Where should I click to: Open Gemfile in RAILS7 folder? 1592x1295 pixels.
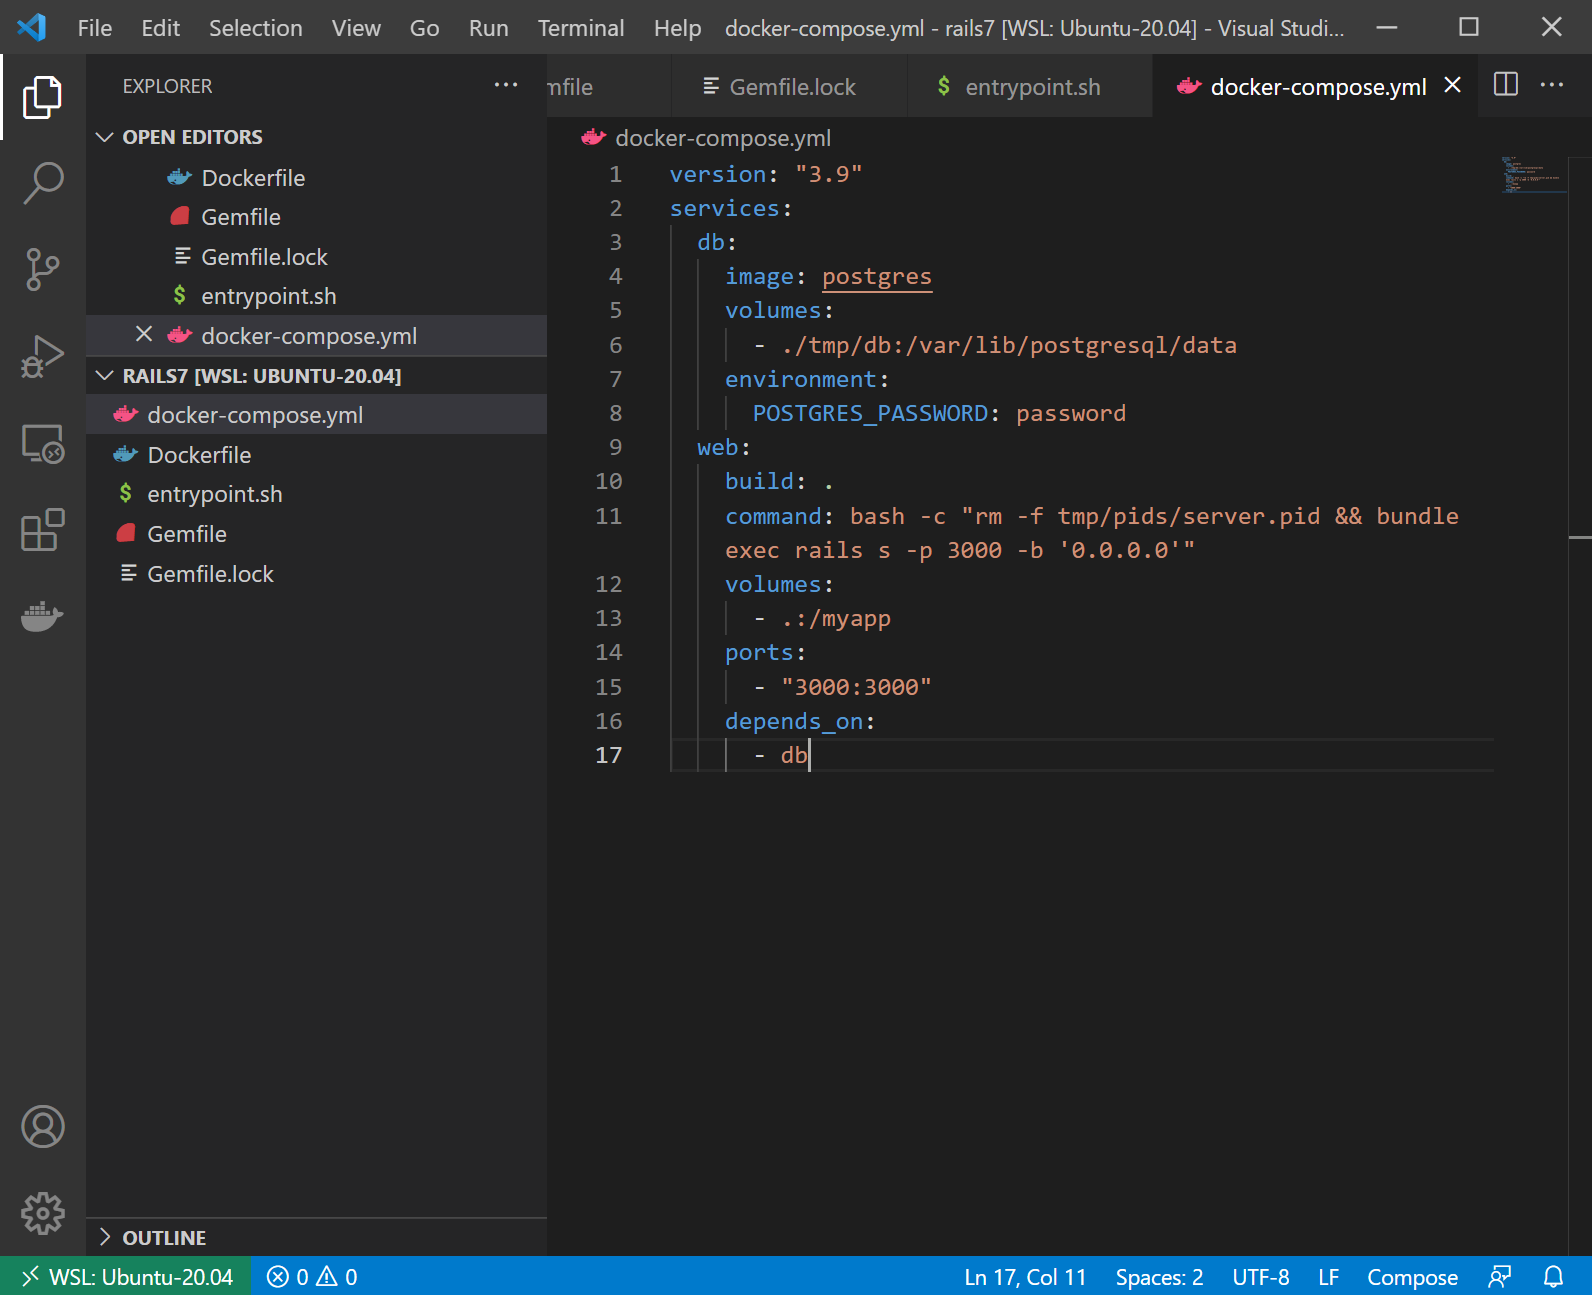coord(316,534)
